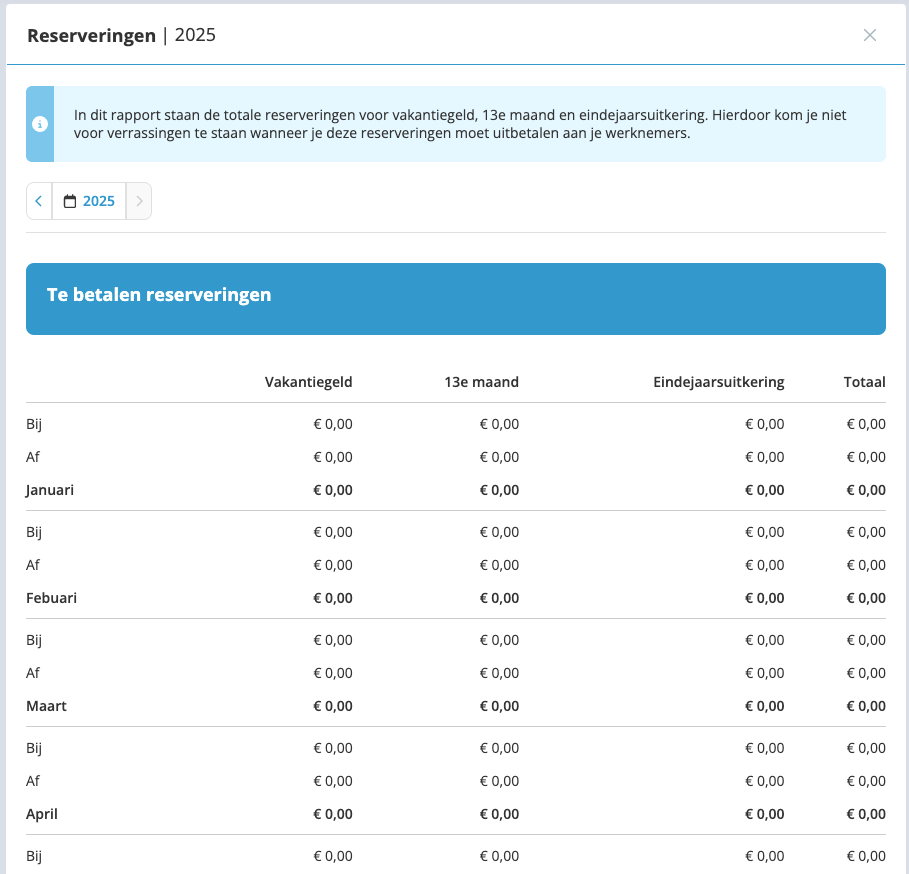This screenshot has height=874, width=909.
Task: Click the Maart Vakantiegeld amount
Action: pos(332,706)
